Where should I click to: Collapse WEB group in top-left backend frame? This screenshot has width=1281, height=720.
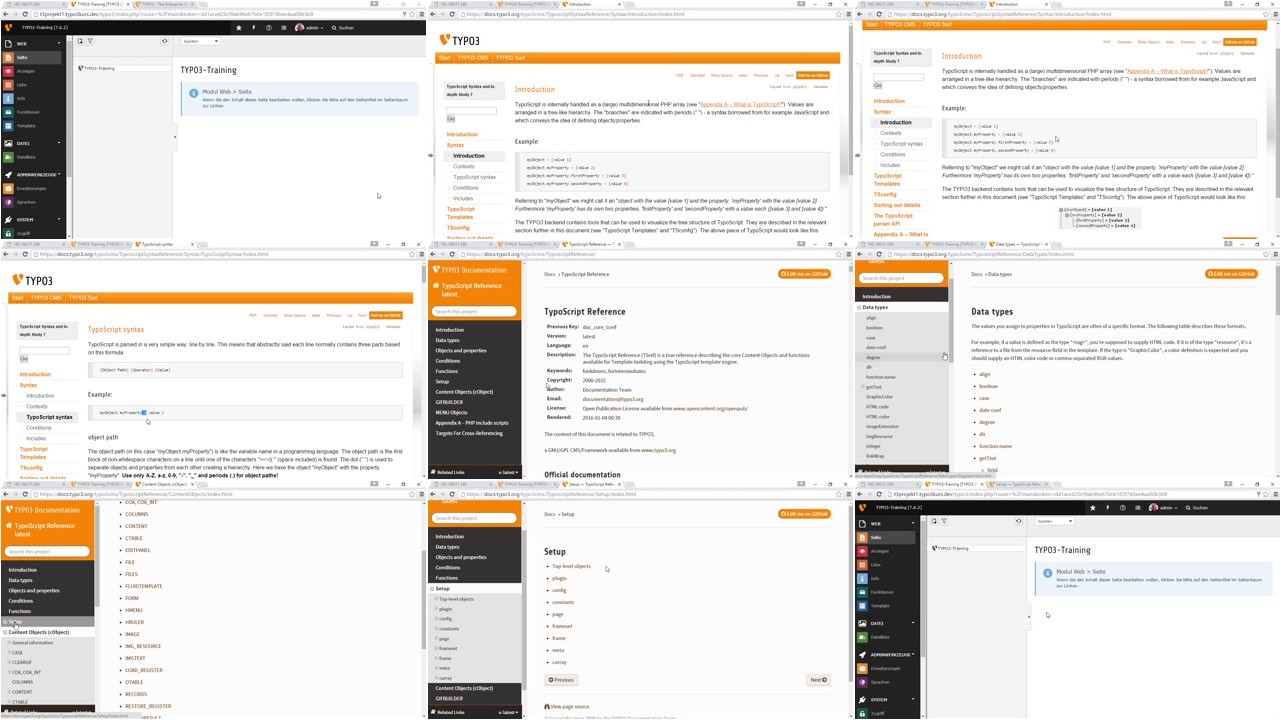[x=31, y=44]
